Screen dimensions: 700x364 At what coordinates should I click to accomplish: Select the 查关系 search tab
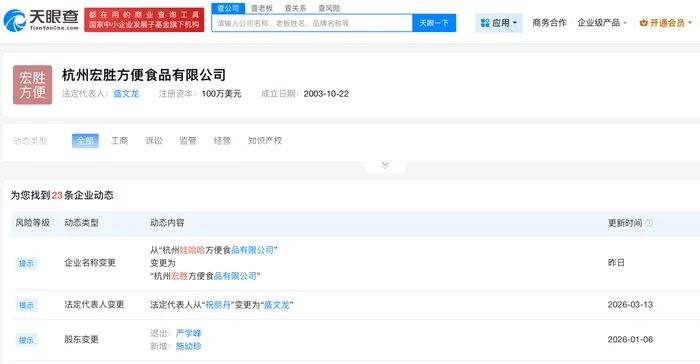click(295, 8)
